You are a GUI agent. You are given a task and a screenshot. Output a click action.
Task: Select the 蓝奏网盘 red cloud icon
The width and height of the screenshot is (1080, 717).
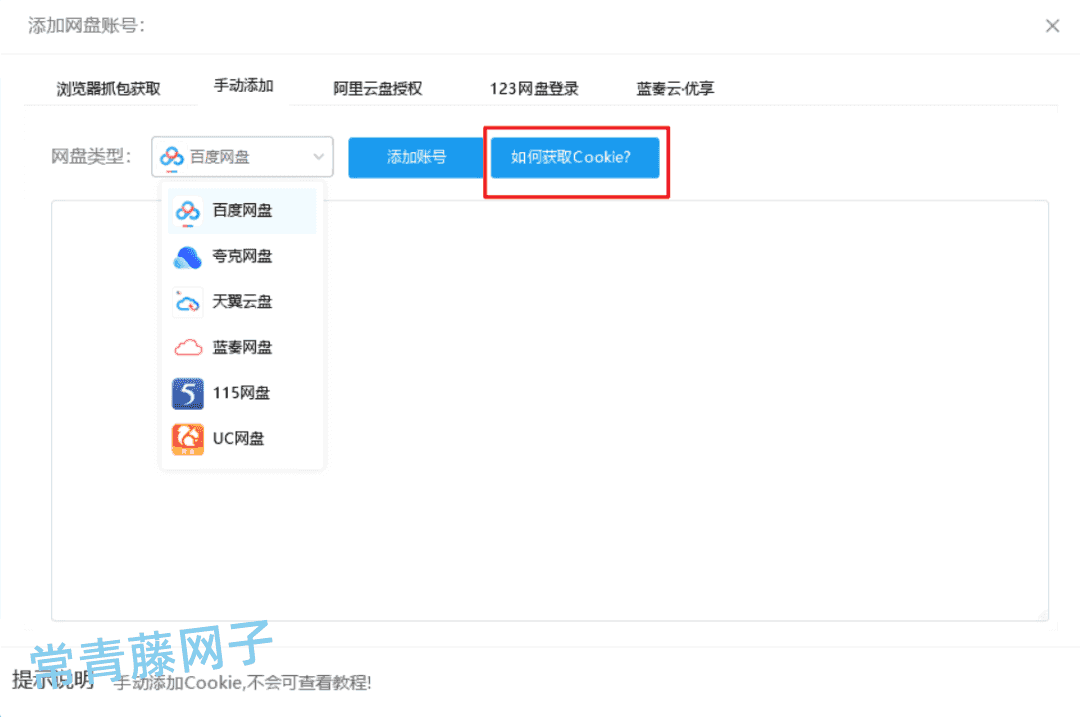(187, 347)
